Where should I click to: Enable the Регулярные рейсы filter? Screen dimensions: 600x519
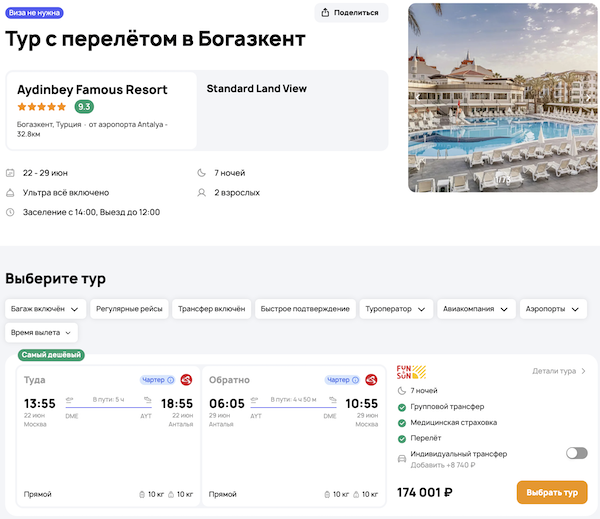[130, 309]
